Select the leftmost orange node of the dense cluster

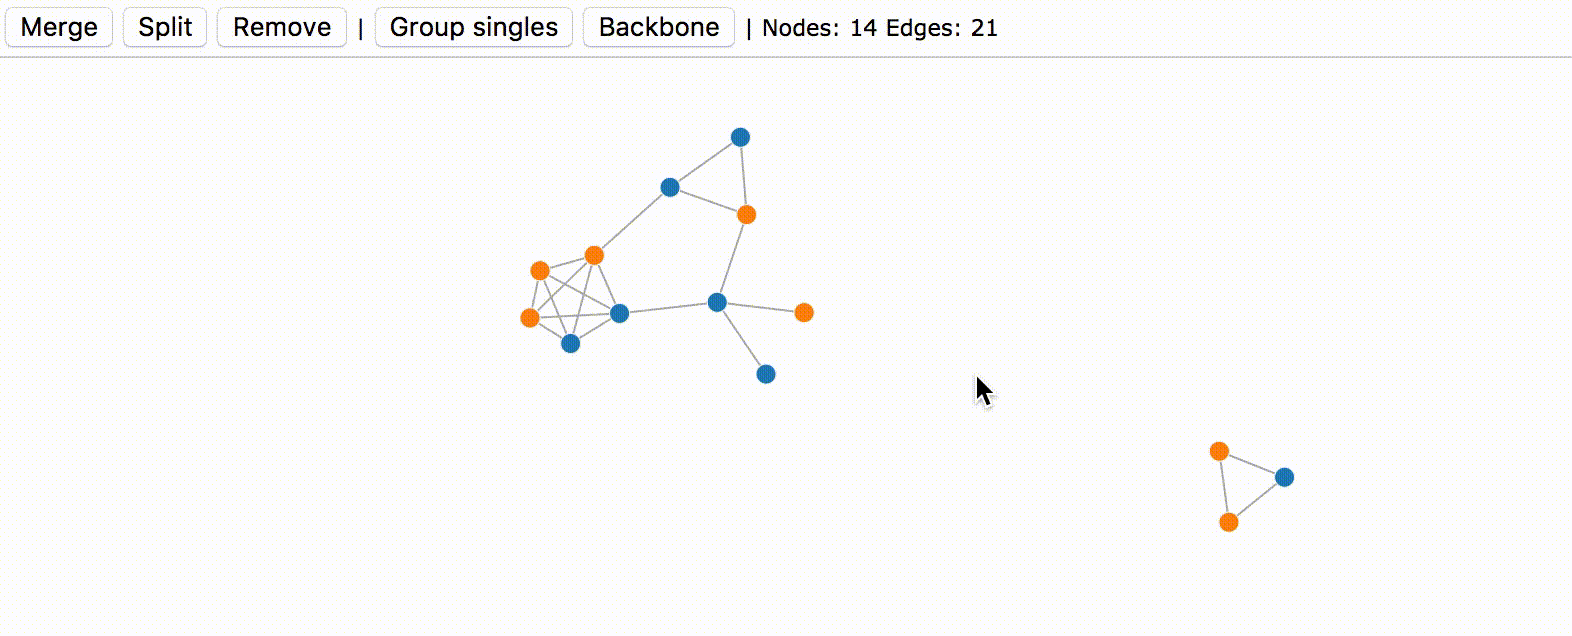point(530,318)
